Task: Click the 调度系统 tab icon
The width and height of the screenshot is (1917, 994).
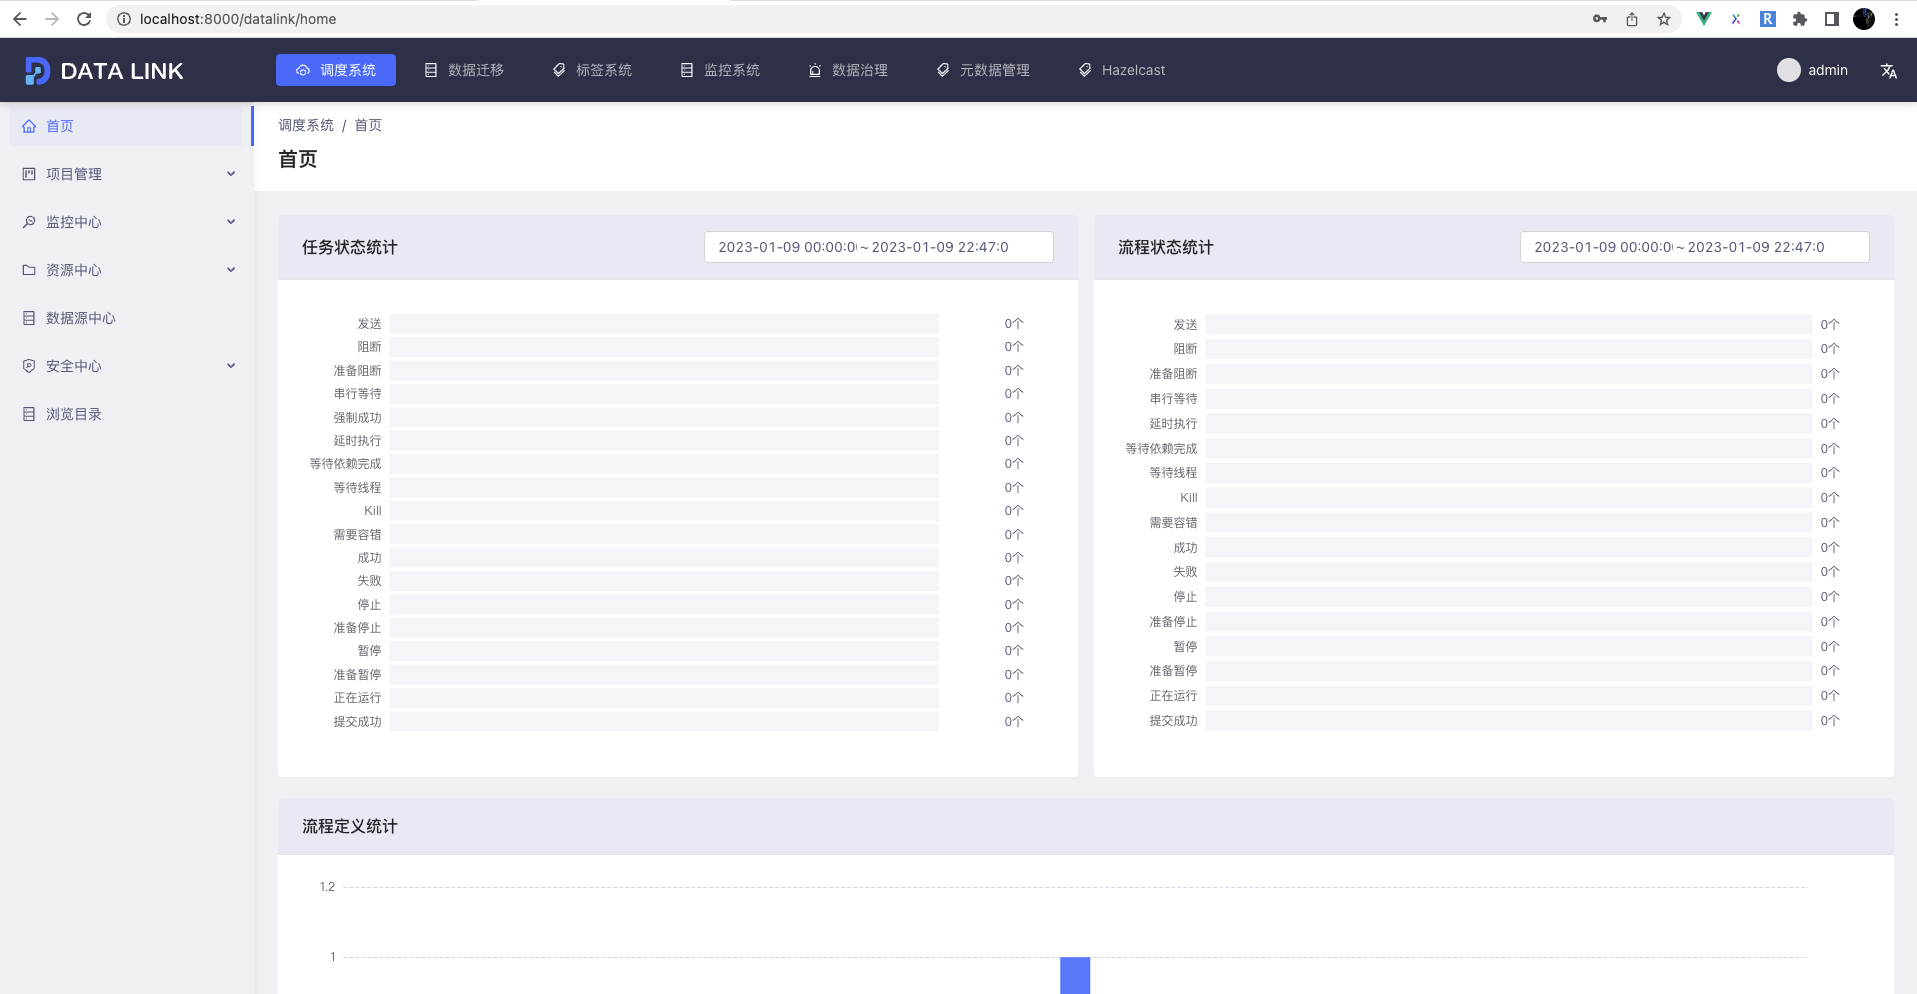Action: pyautogui.click(x=303, y=70)
